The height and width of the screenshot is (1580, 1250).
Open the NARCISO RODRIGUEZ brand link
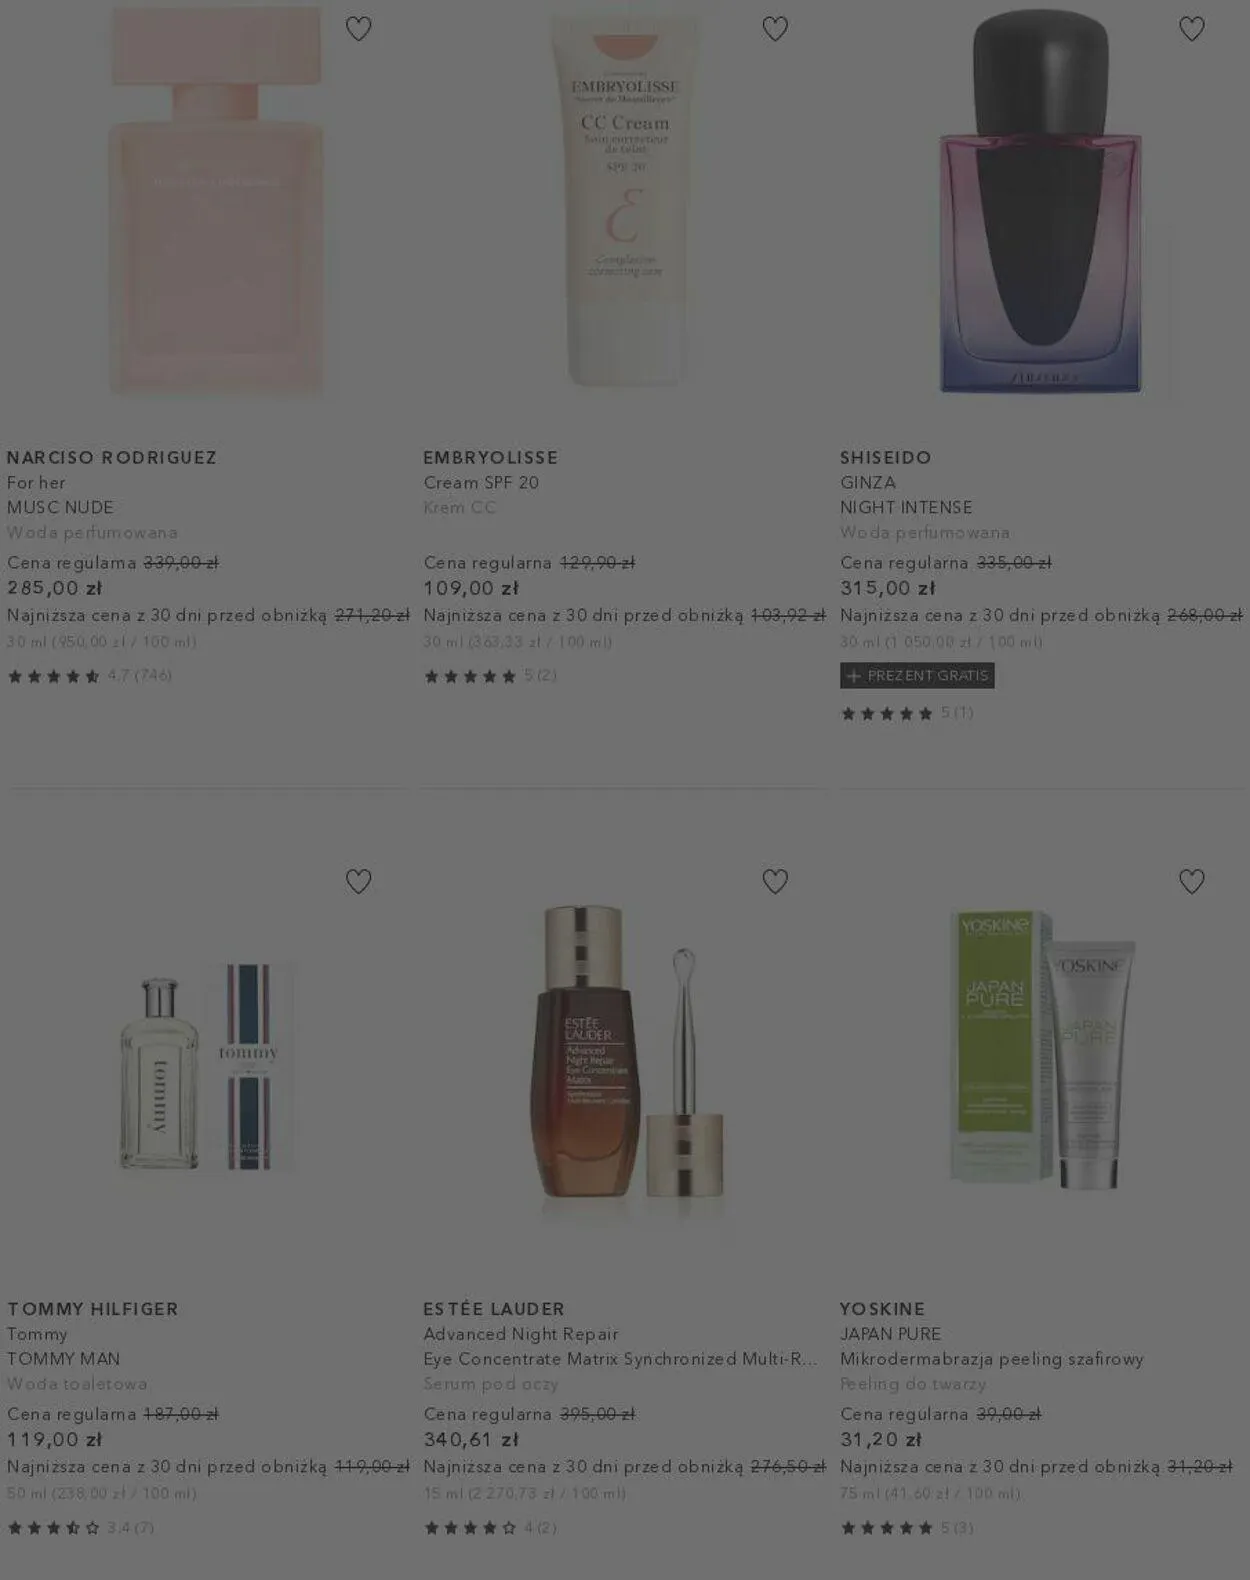coord(112,457)
